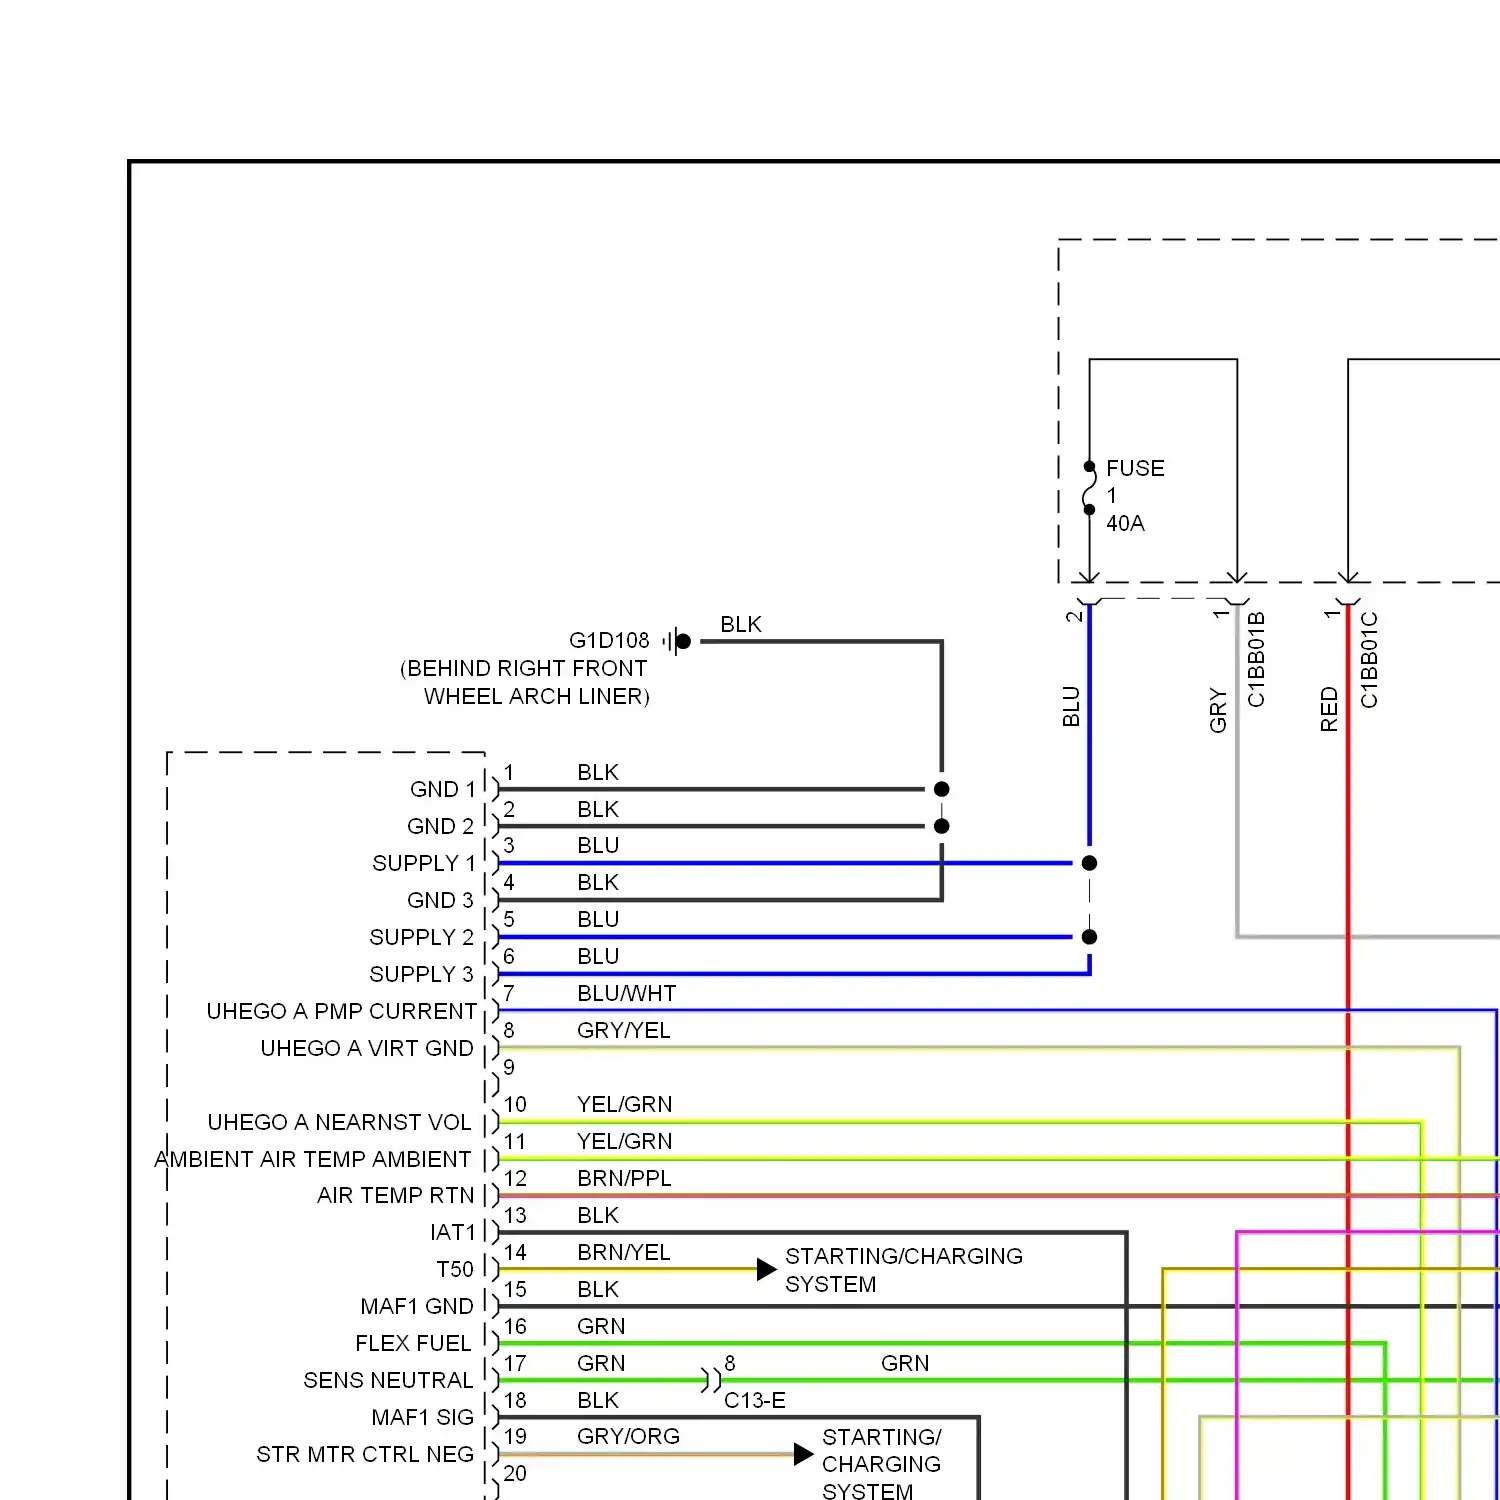Click pin number 9 on the connector
The image size is (1500, 1500).
509,1067
